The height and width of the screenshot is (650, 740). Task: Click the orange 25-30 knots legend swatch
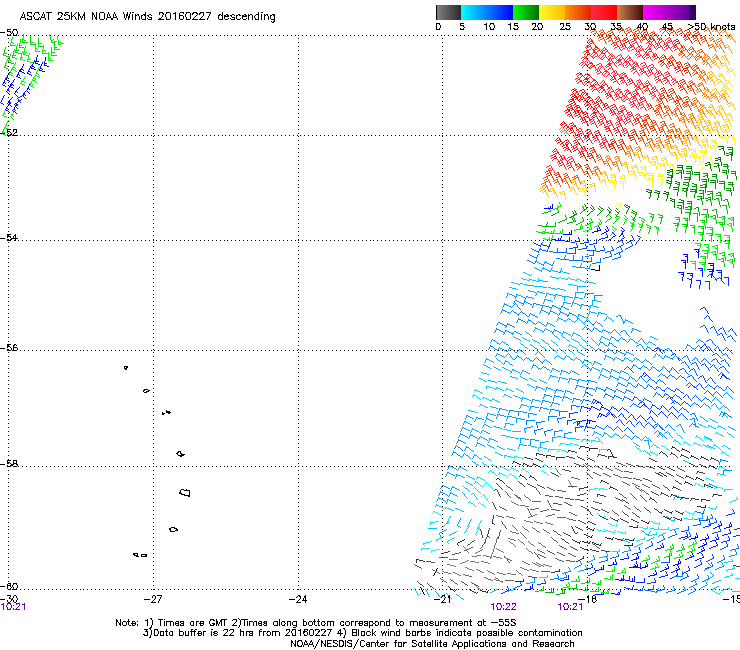click(578, 12)
